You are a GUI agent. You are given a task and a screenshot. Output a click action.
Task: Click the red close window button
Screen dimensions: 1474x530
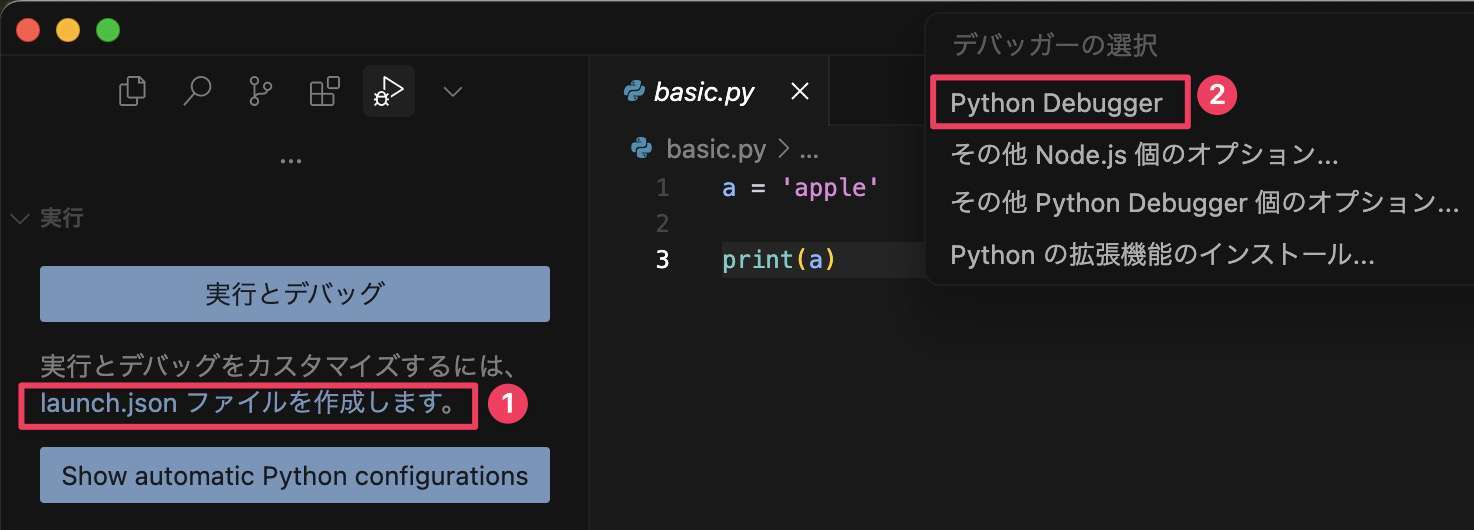[28, 30]
